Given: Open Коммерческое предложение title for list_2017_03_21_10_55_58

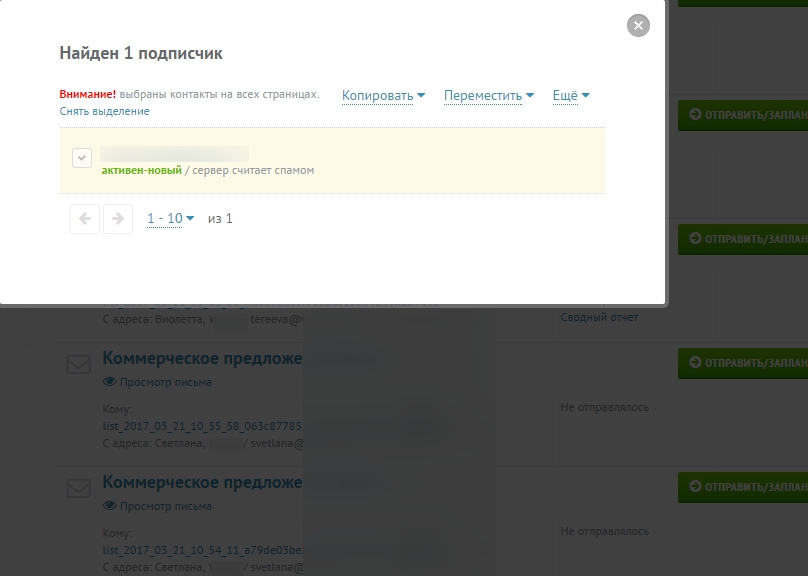Looking at the screenshot, I should coord(202,359).
